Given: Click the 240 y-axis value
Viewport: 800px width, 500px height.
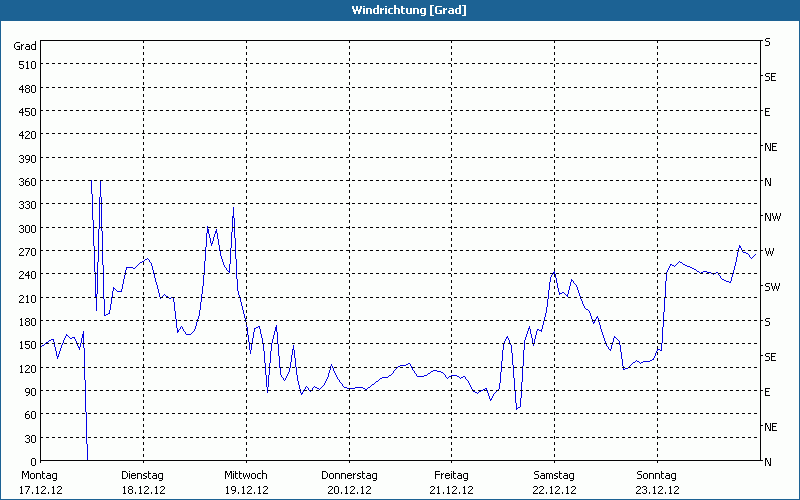Looking at the screenshot, I should coord(28,275).
